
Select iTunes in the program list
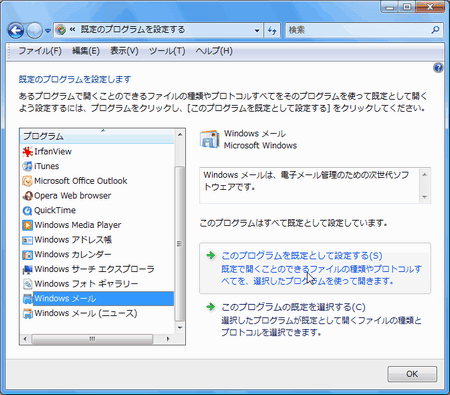click(x=46, y=166)
